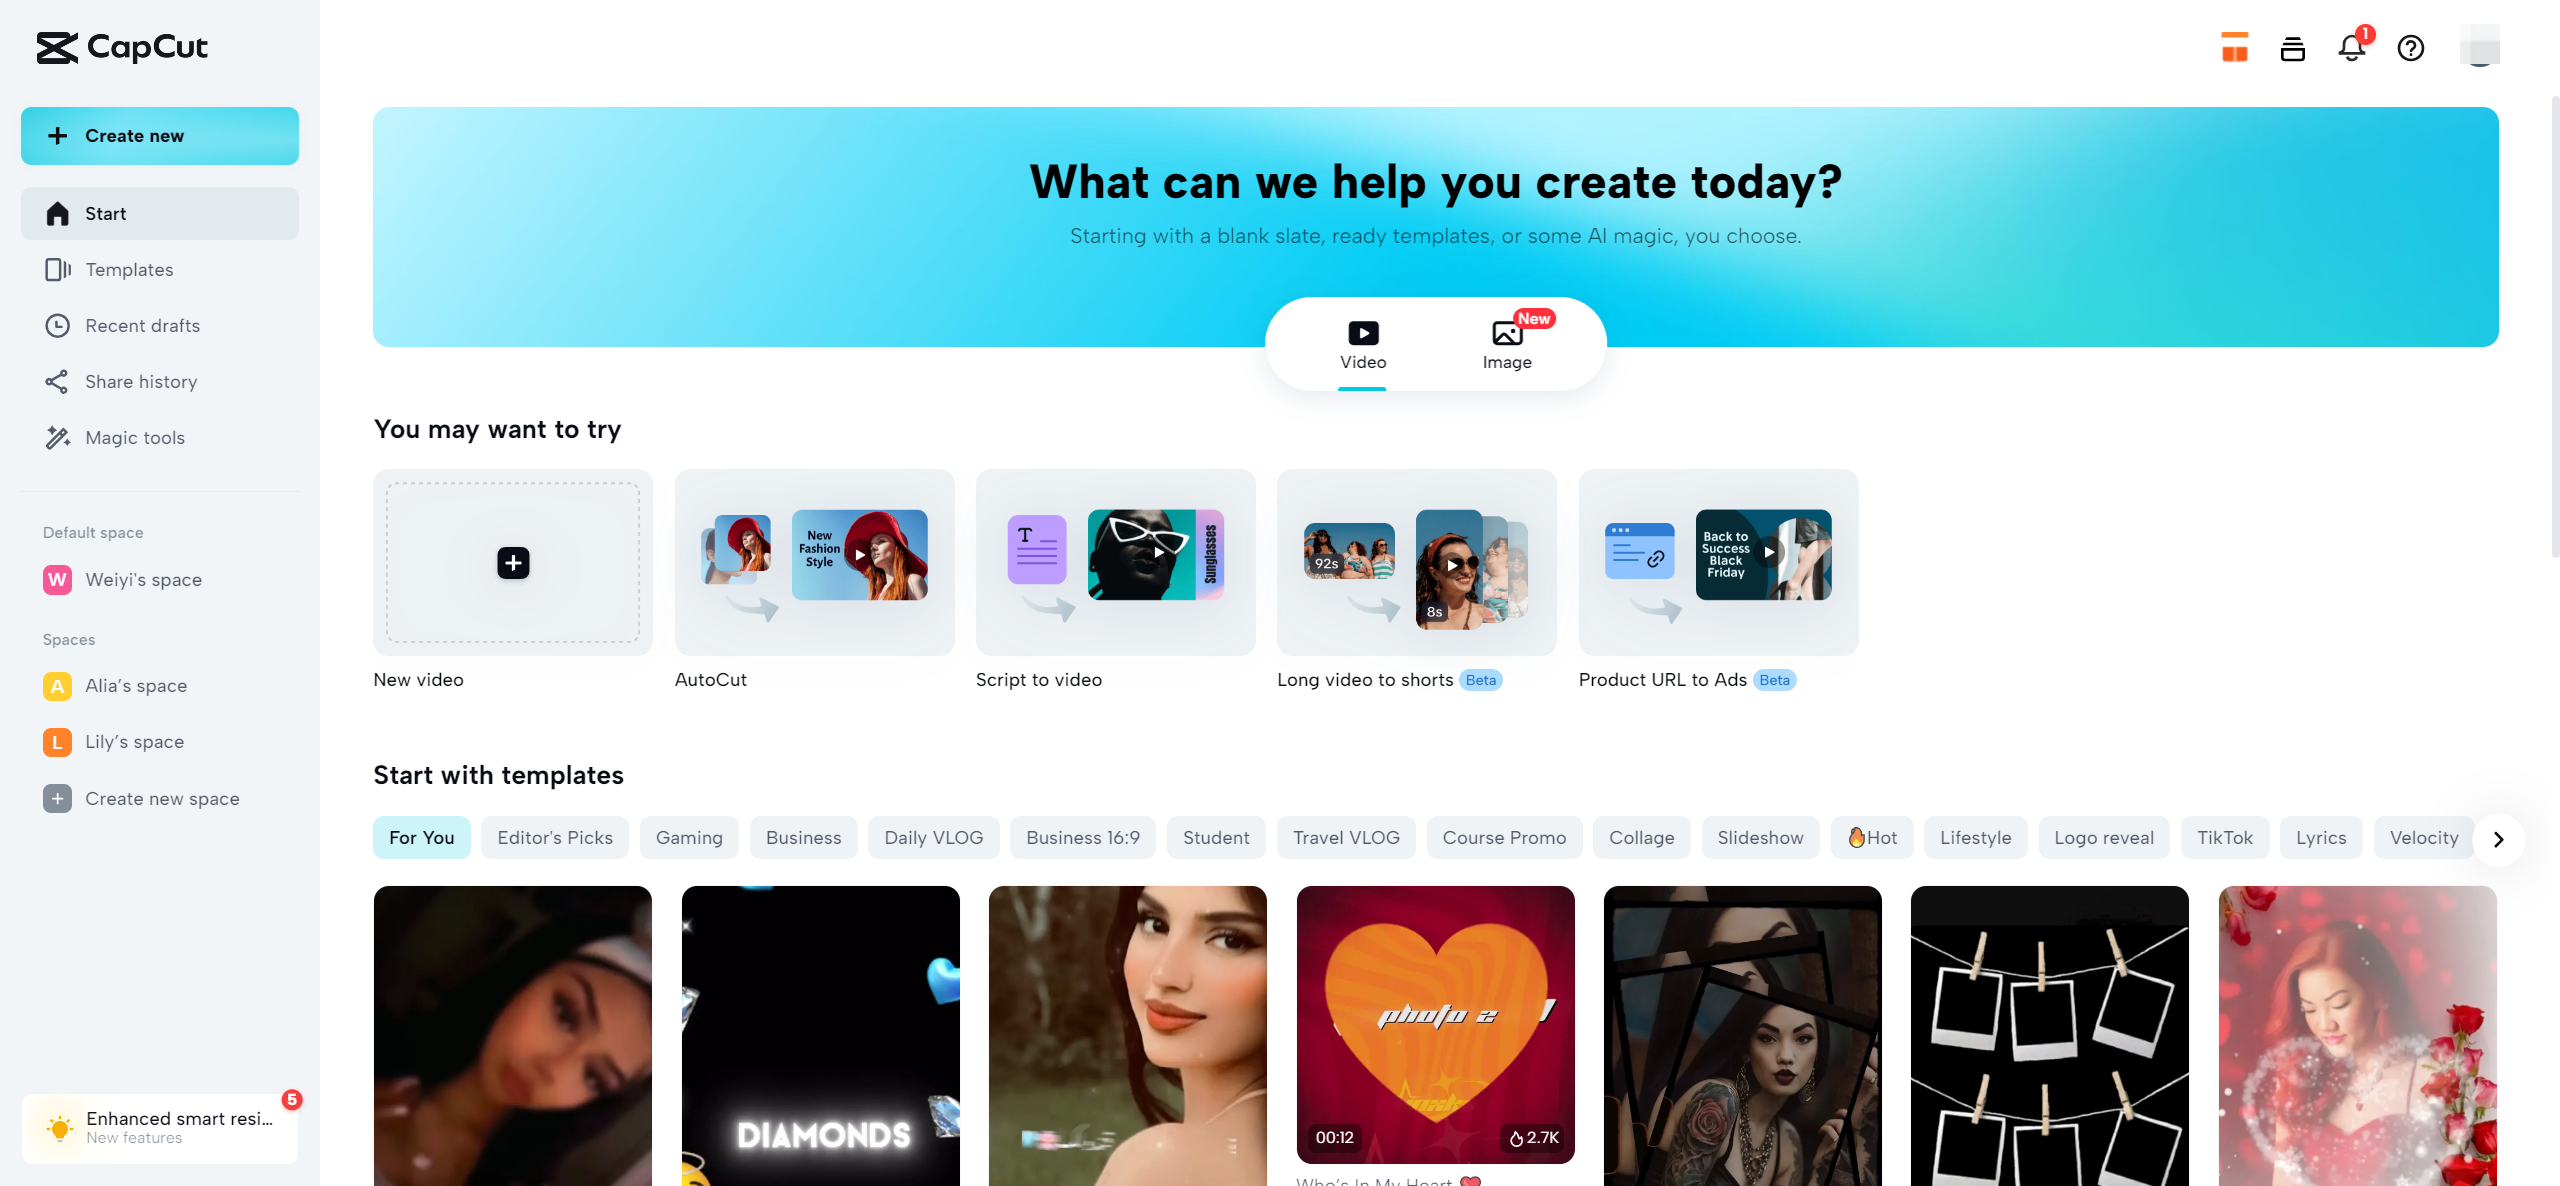This screenshot has height=1186, width=2560.
Task: Expand Weiyi's space section
Action: coord(158,578)
